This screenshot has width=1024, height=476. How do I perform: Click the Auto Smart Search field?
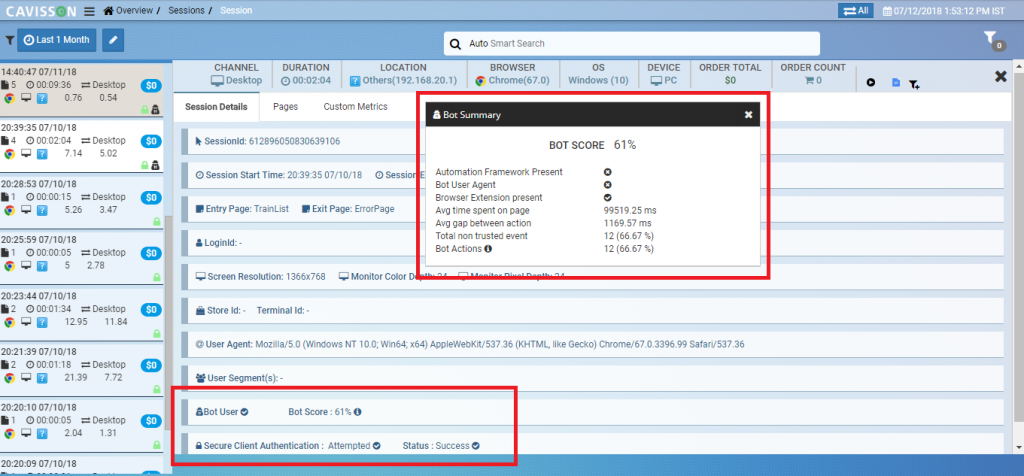click(x=631, y=44)
